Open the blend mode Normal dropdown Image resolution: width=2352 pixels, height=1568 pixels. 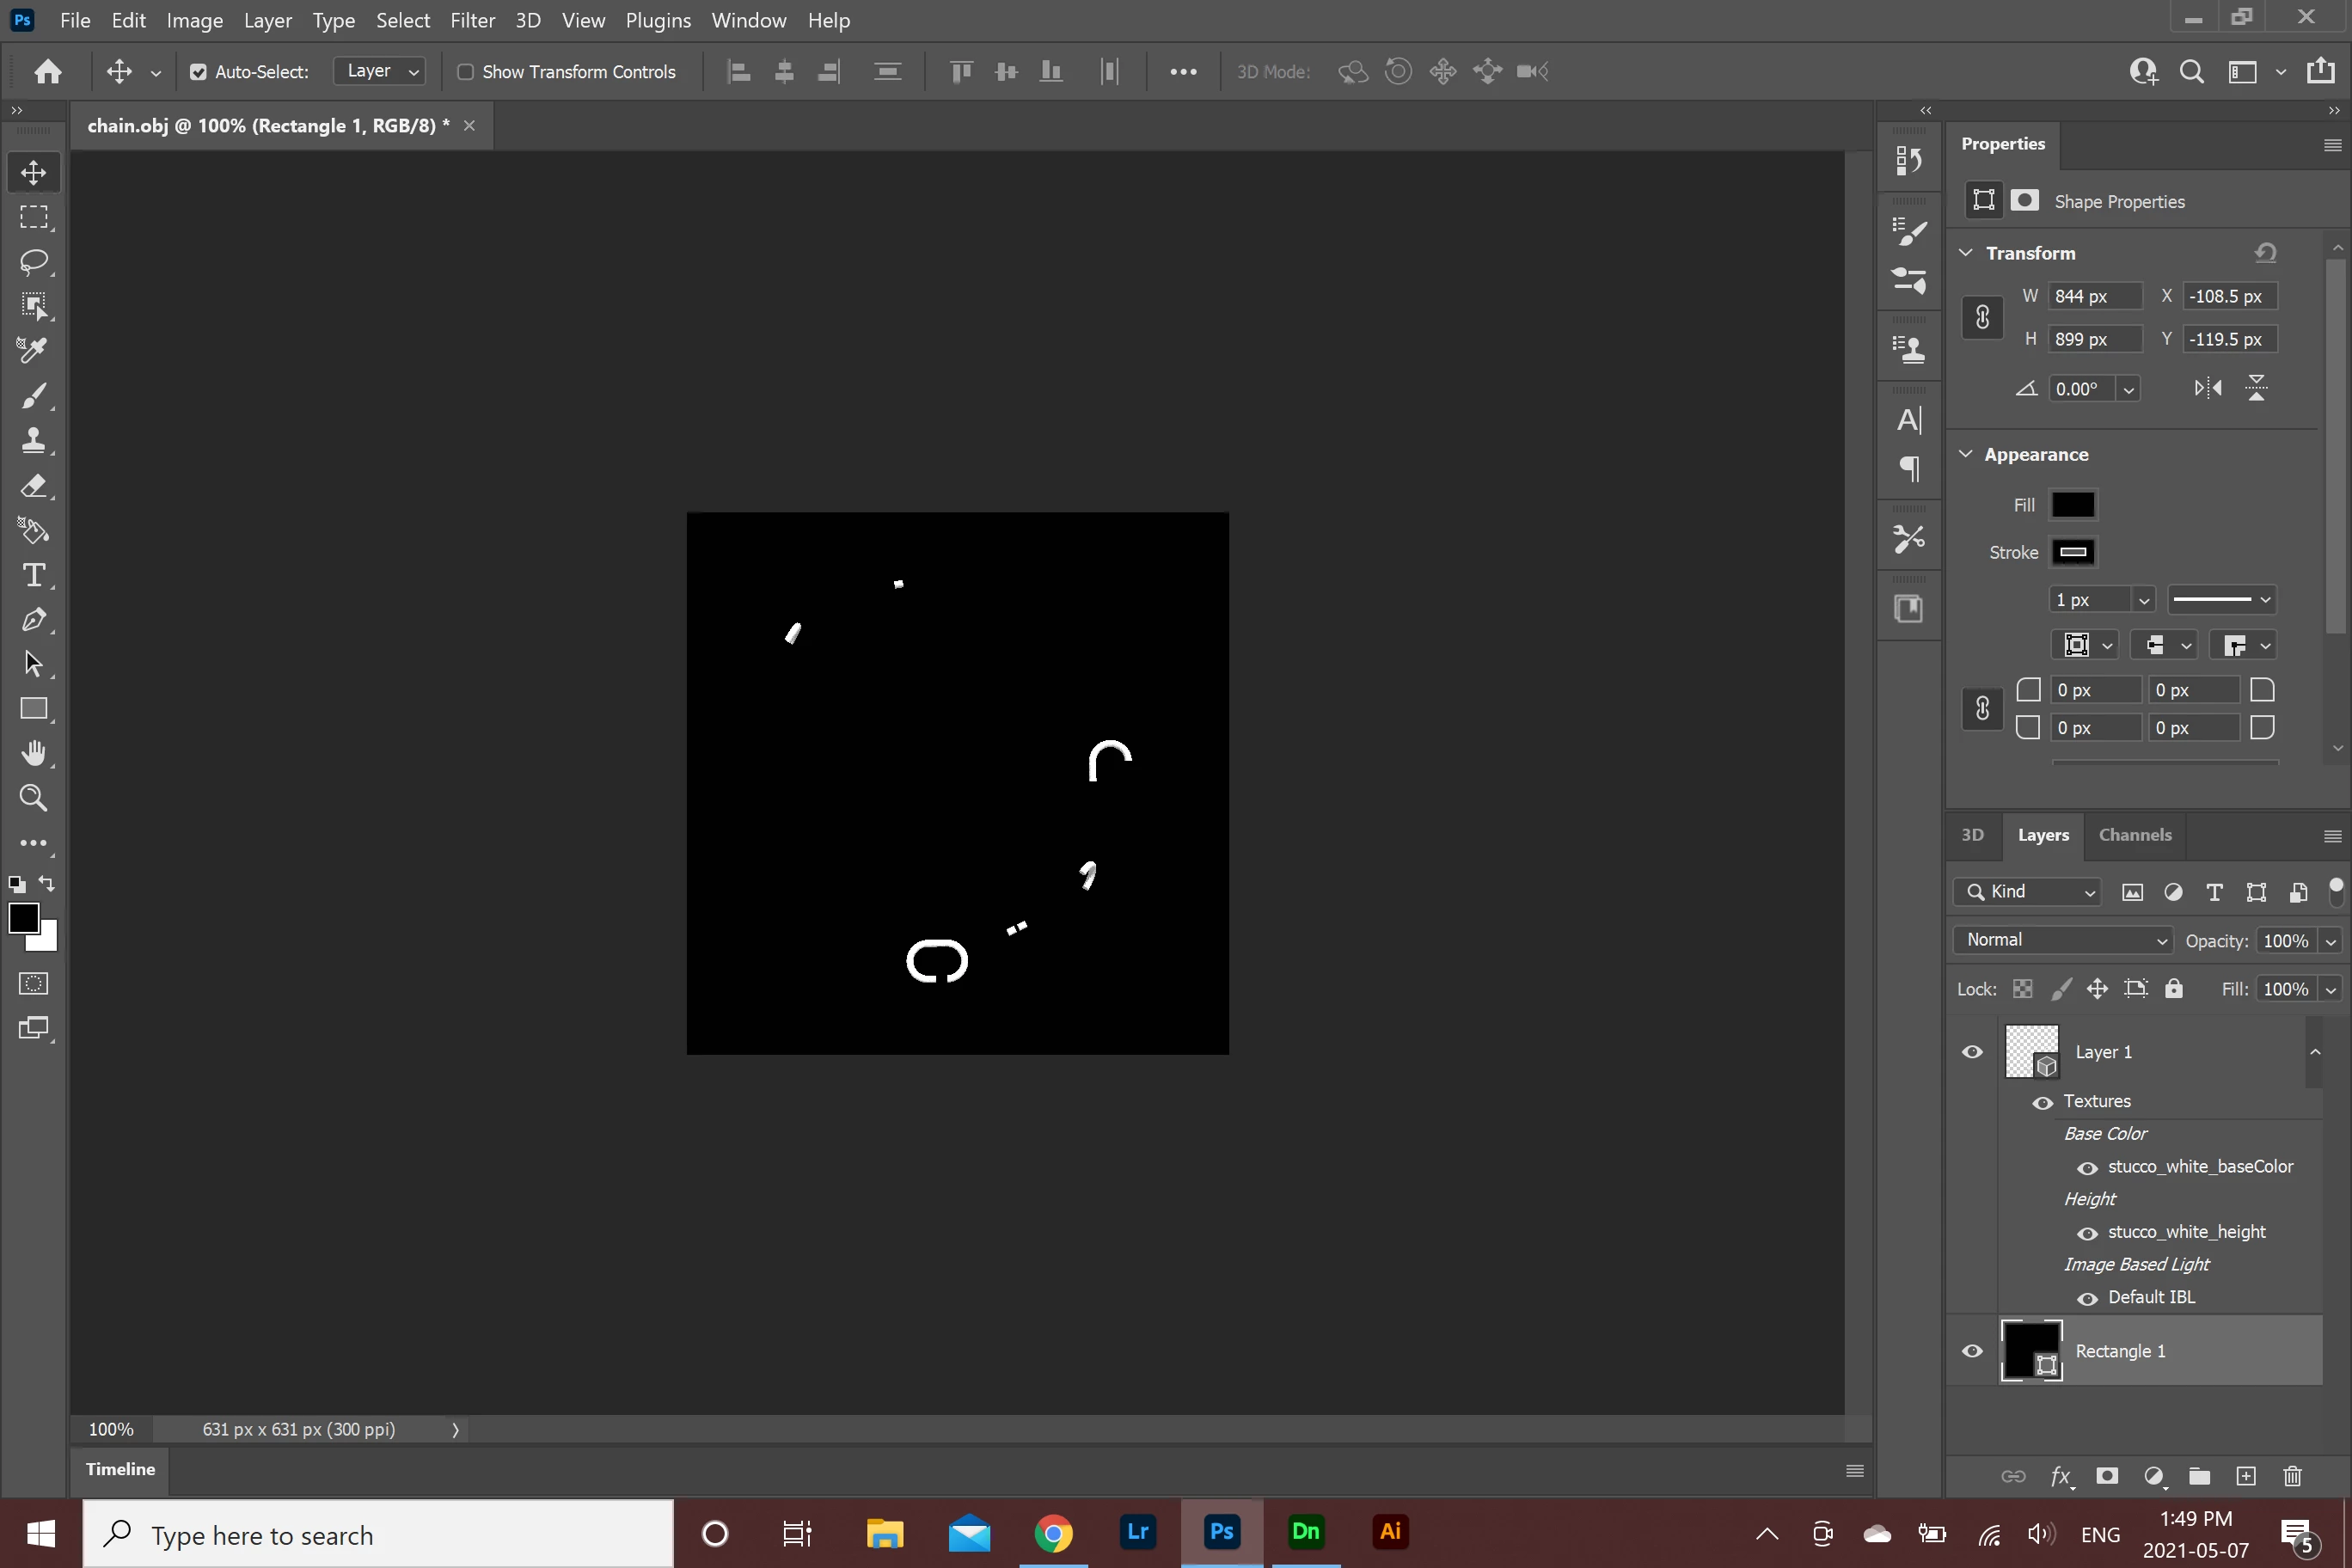pyautogui.click(x=2064, y=940)
